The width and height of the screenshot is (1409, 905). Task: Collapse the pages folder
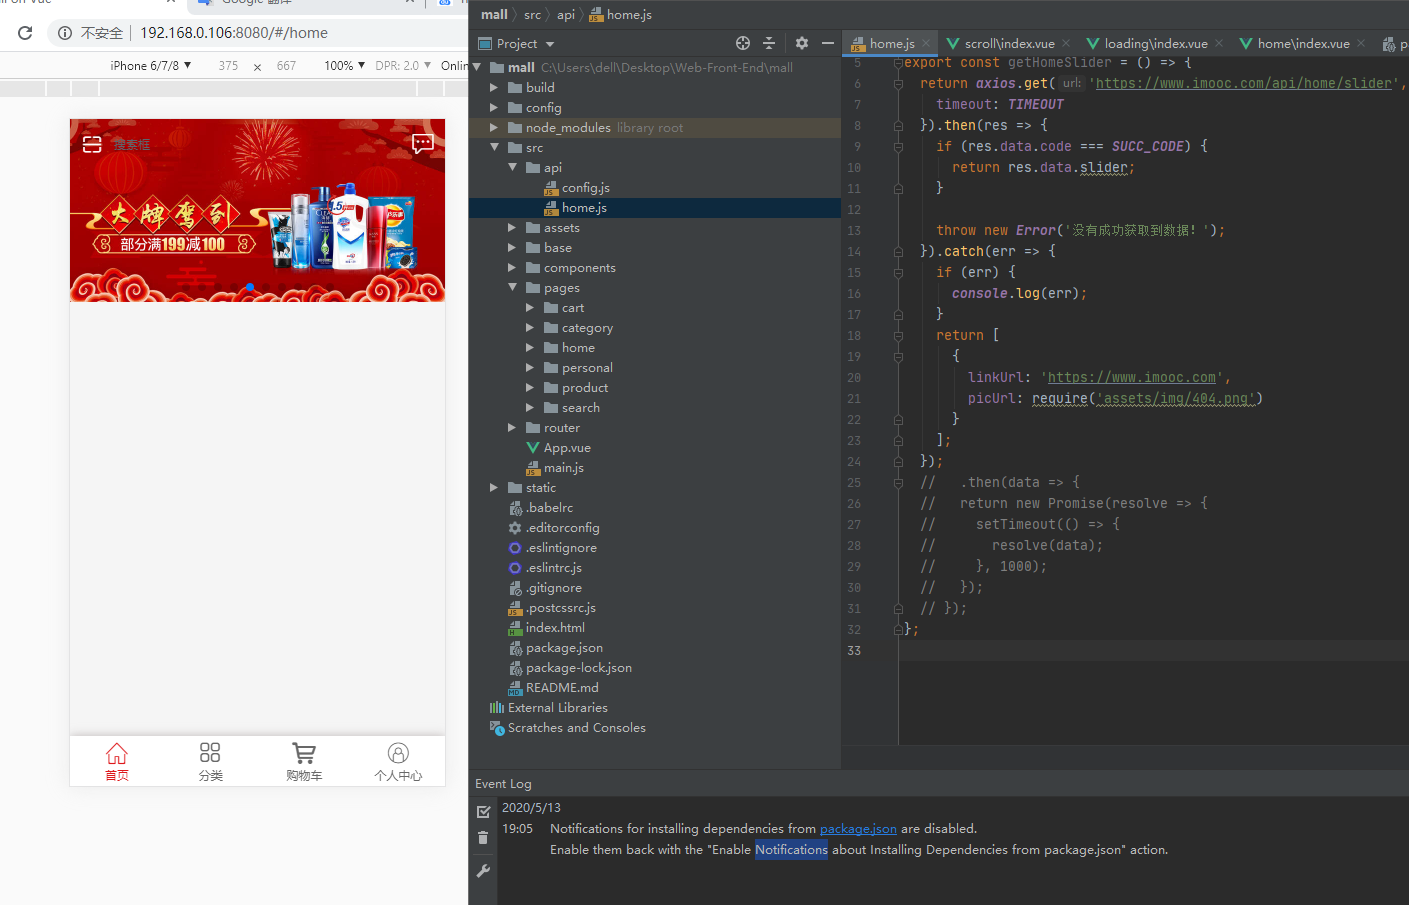point(512,287)
